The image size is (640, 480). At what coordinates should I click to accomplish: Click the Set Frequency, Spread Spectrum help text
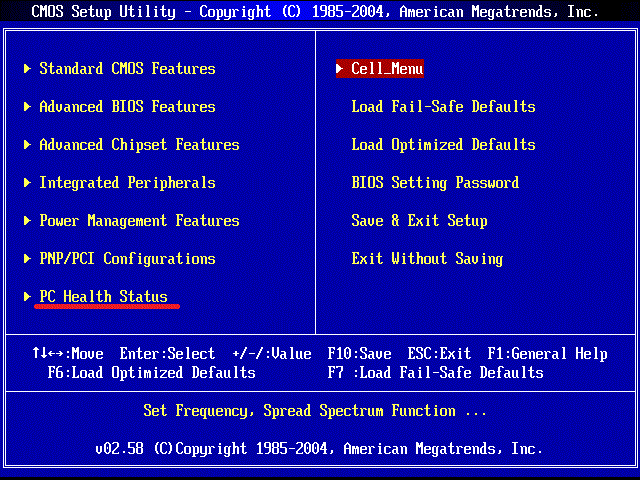(315, 411)
